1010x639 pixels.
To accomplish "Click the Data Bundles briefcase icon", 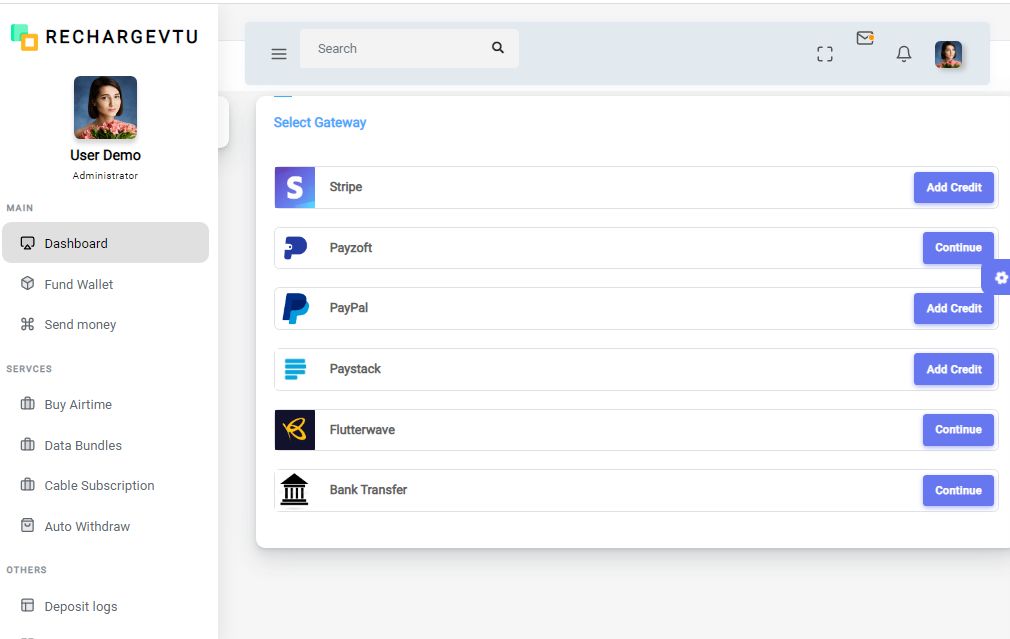I will pyautogui.click(x=27, y=444).
